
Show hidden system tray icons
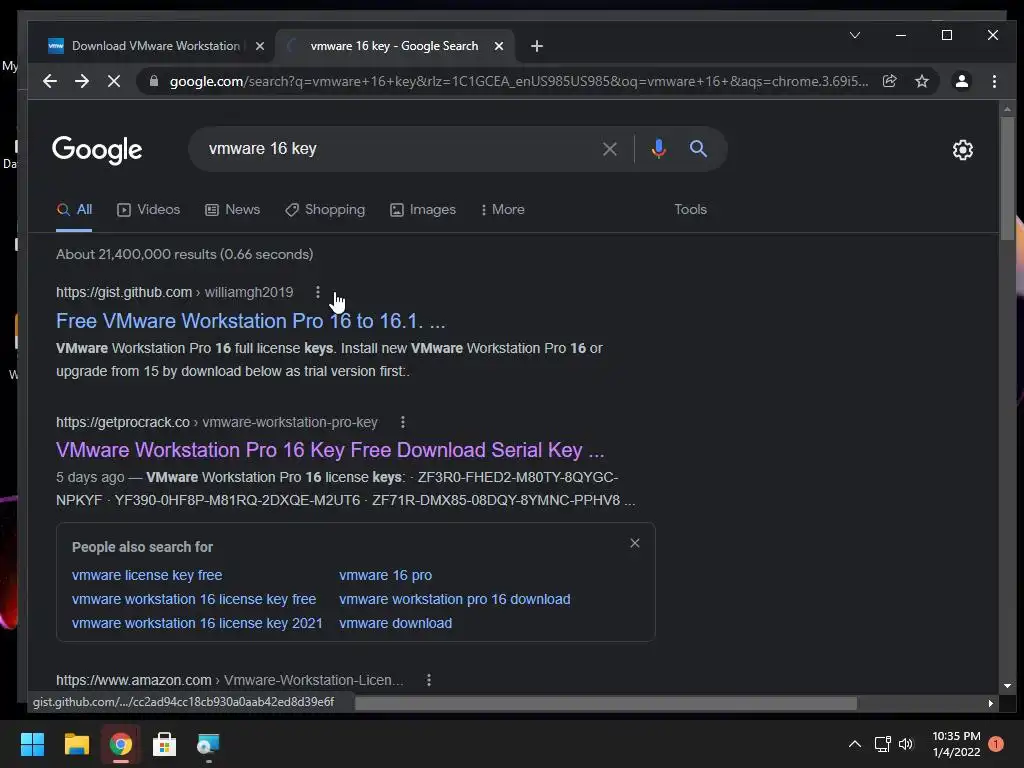854,744
